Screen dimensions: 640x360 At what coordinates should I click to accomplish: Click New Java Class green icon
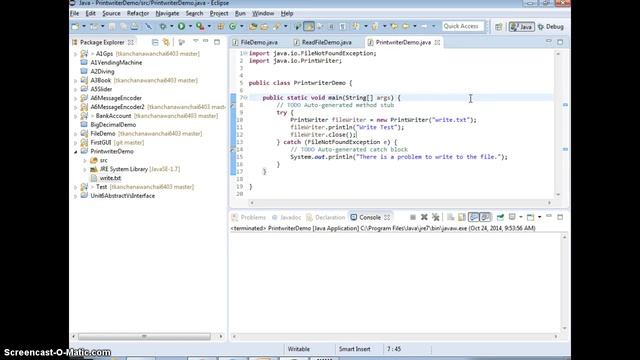tap(233, 27)
